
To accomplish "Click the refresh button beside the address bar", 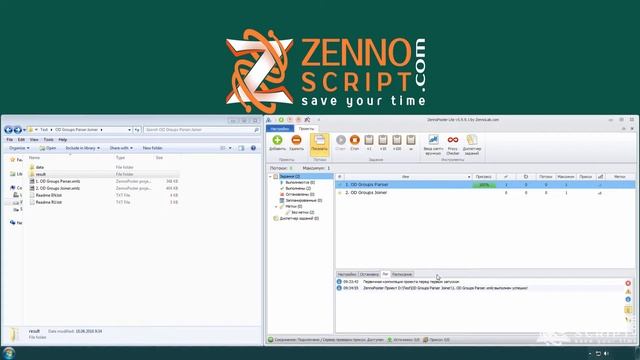I will pos(137,130).
